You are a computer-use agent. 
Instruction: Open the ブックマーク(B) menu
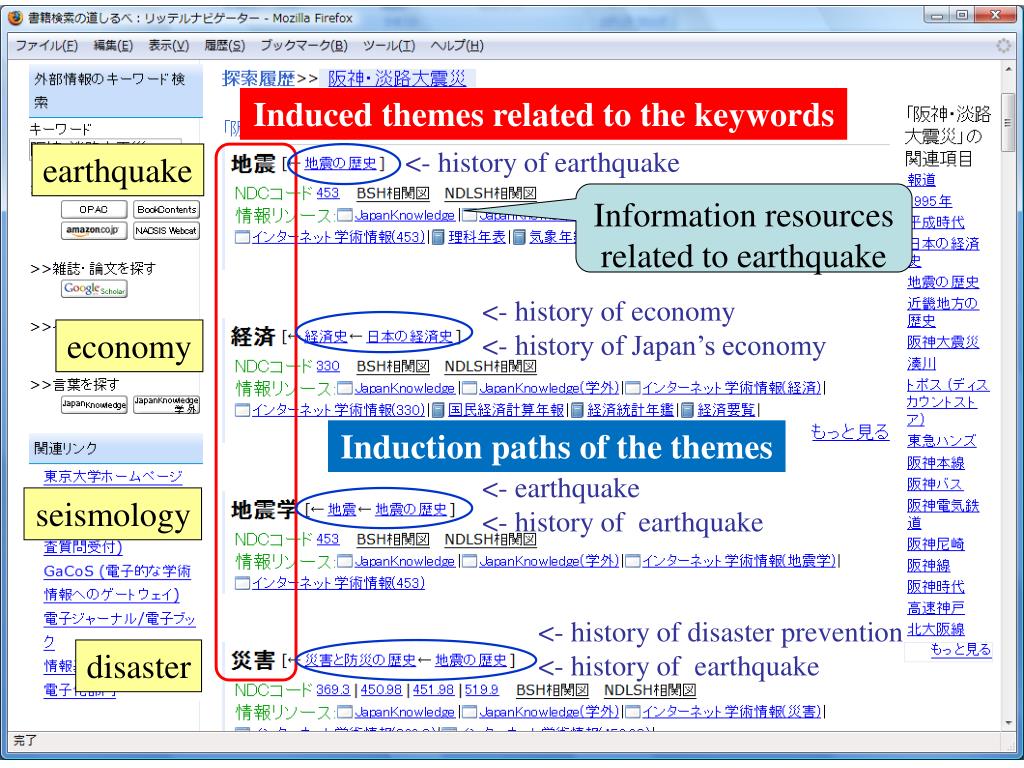[304, 45]
